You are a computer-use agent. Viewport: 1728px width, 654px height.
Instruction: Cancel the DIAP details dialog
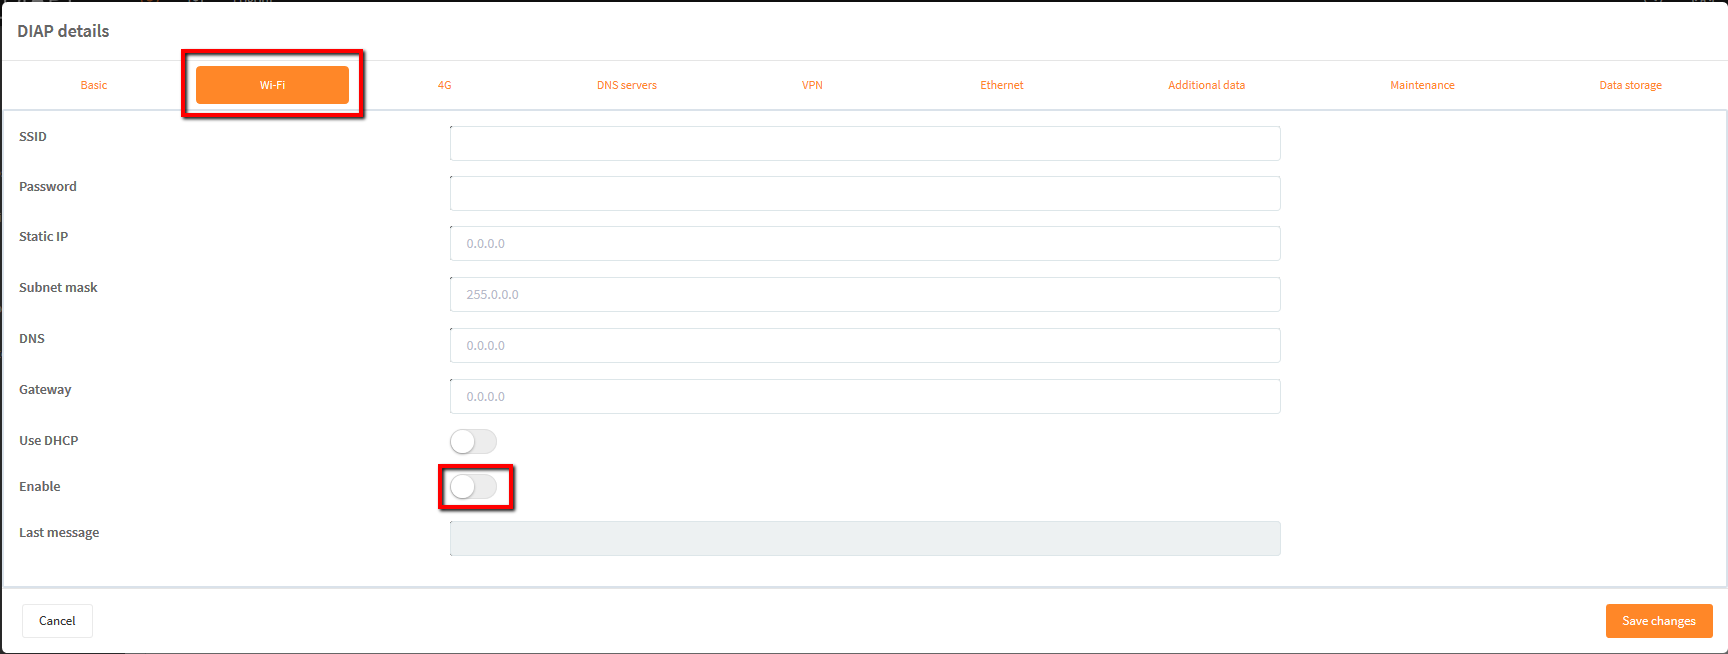(57, 621)
